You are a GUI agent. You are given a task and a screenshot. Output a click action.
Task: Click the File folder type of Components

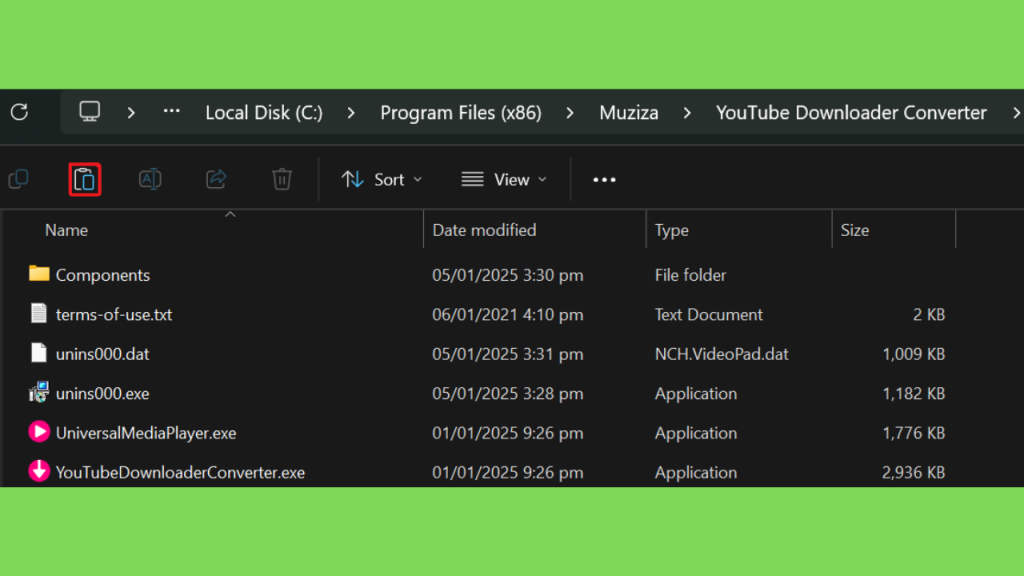[x=690, y=275]
